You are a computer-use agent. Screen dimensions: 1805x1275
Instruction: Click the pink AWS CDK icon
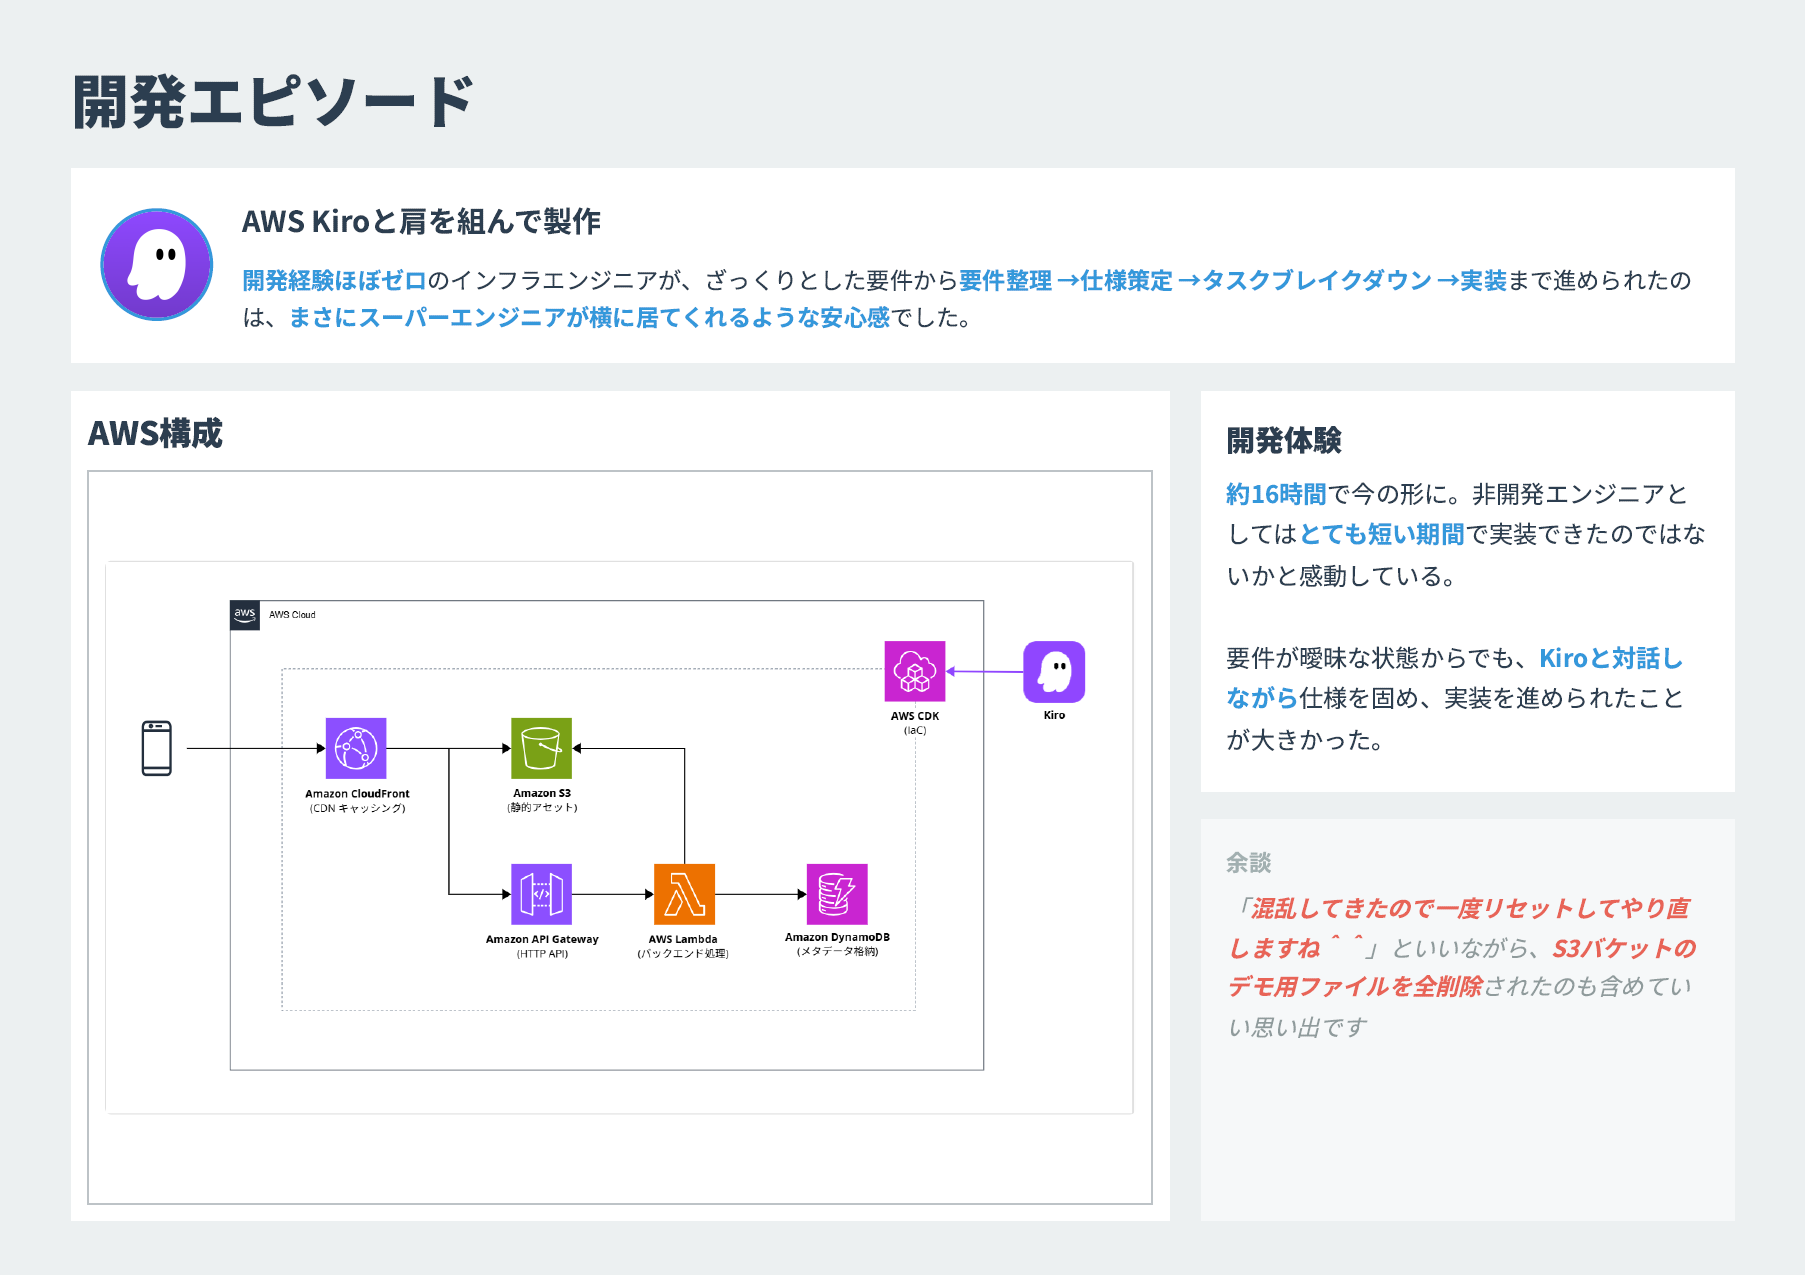tap(914, 671)
